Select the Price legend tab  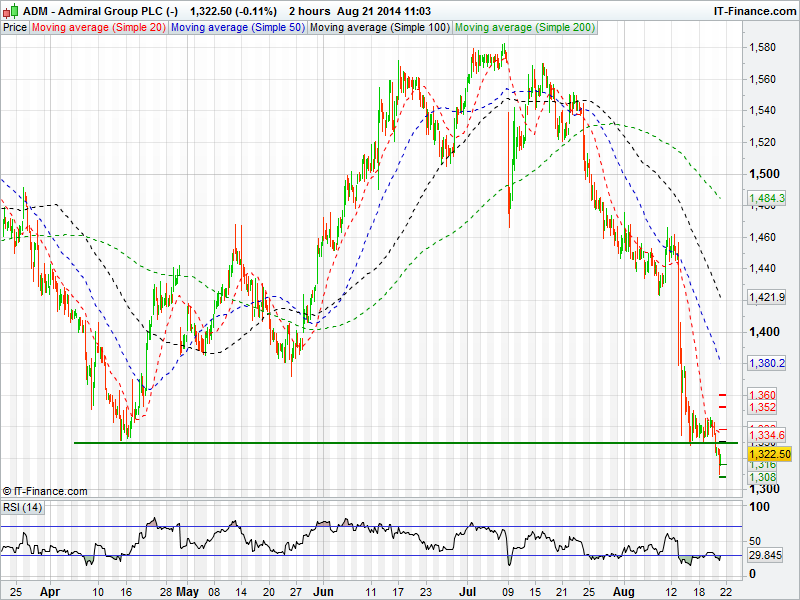coord(15,28)
